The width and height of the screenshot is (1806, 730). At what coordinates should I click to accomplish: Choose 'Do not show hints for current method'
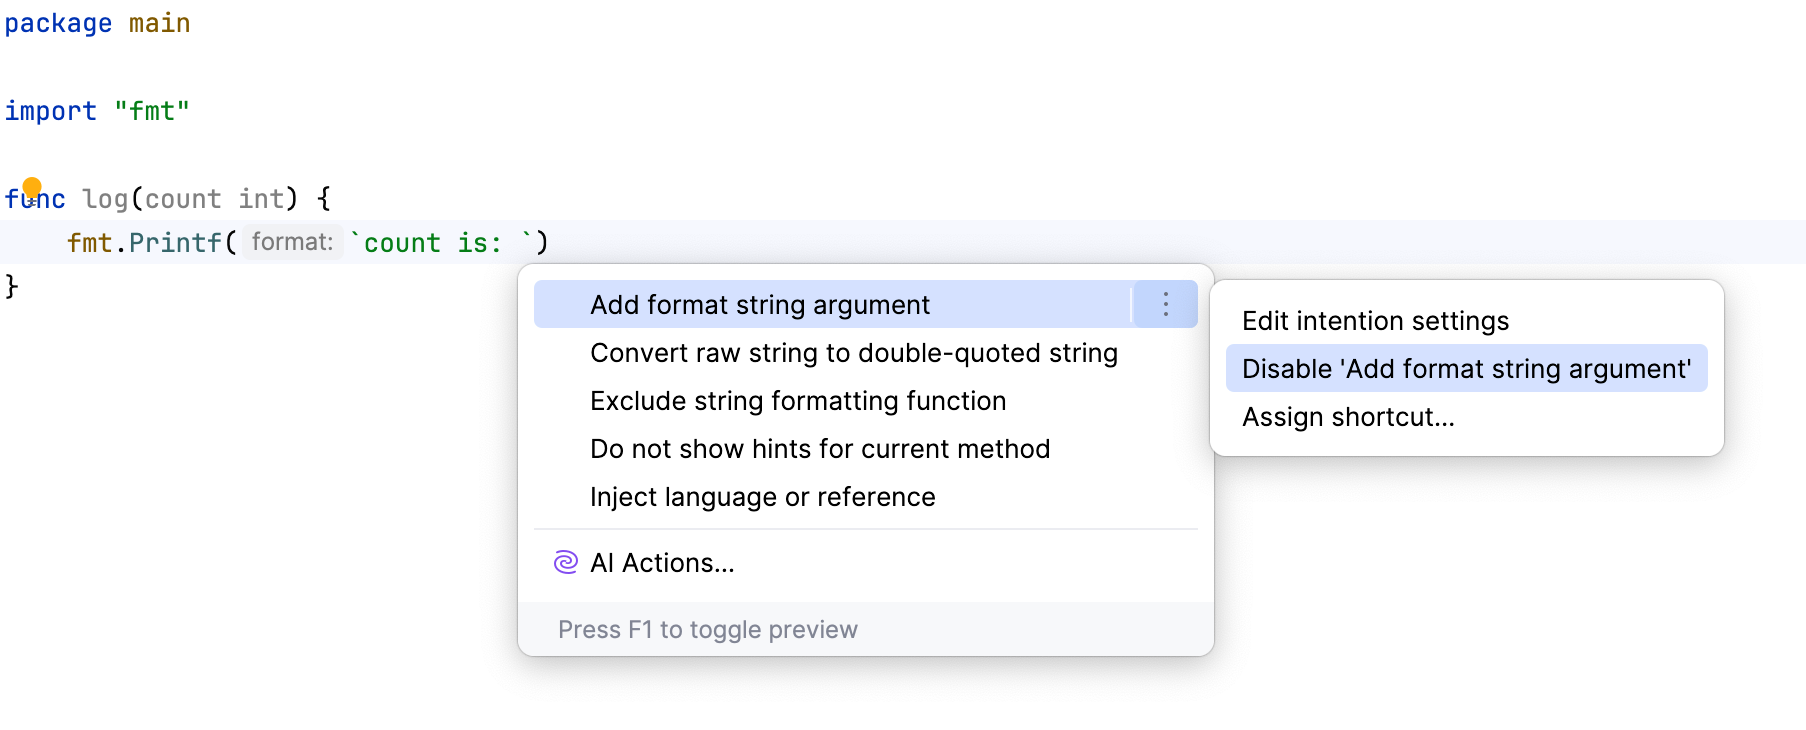pyautogui.click(x=820, y=448)
